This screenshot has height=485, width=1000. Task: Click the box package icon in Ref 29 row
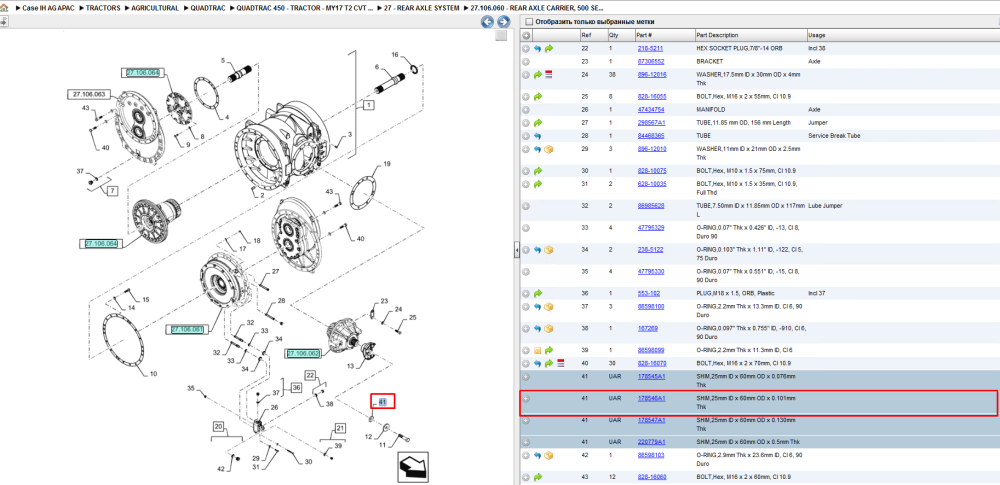coord(548,149)
